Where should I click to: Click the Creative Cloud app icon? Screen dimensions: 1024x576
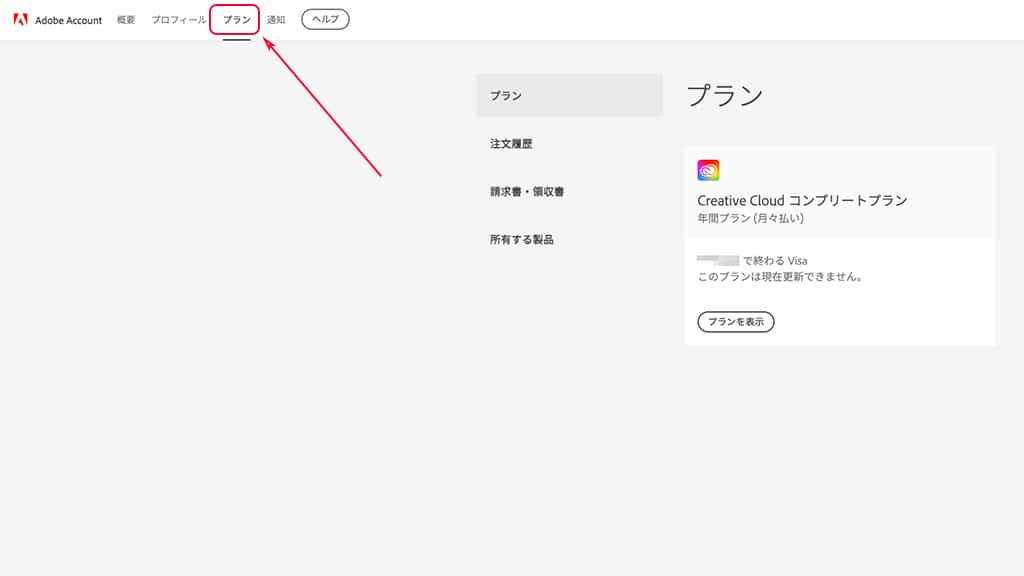point(708,170)
